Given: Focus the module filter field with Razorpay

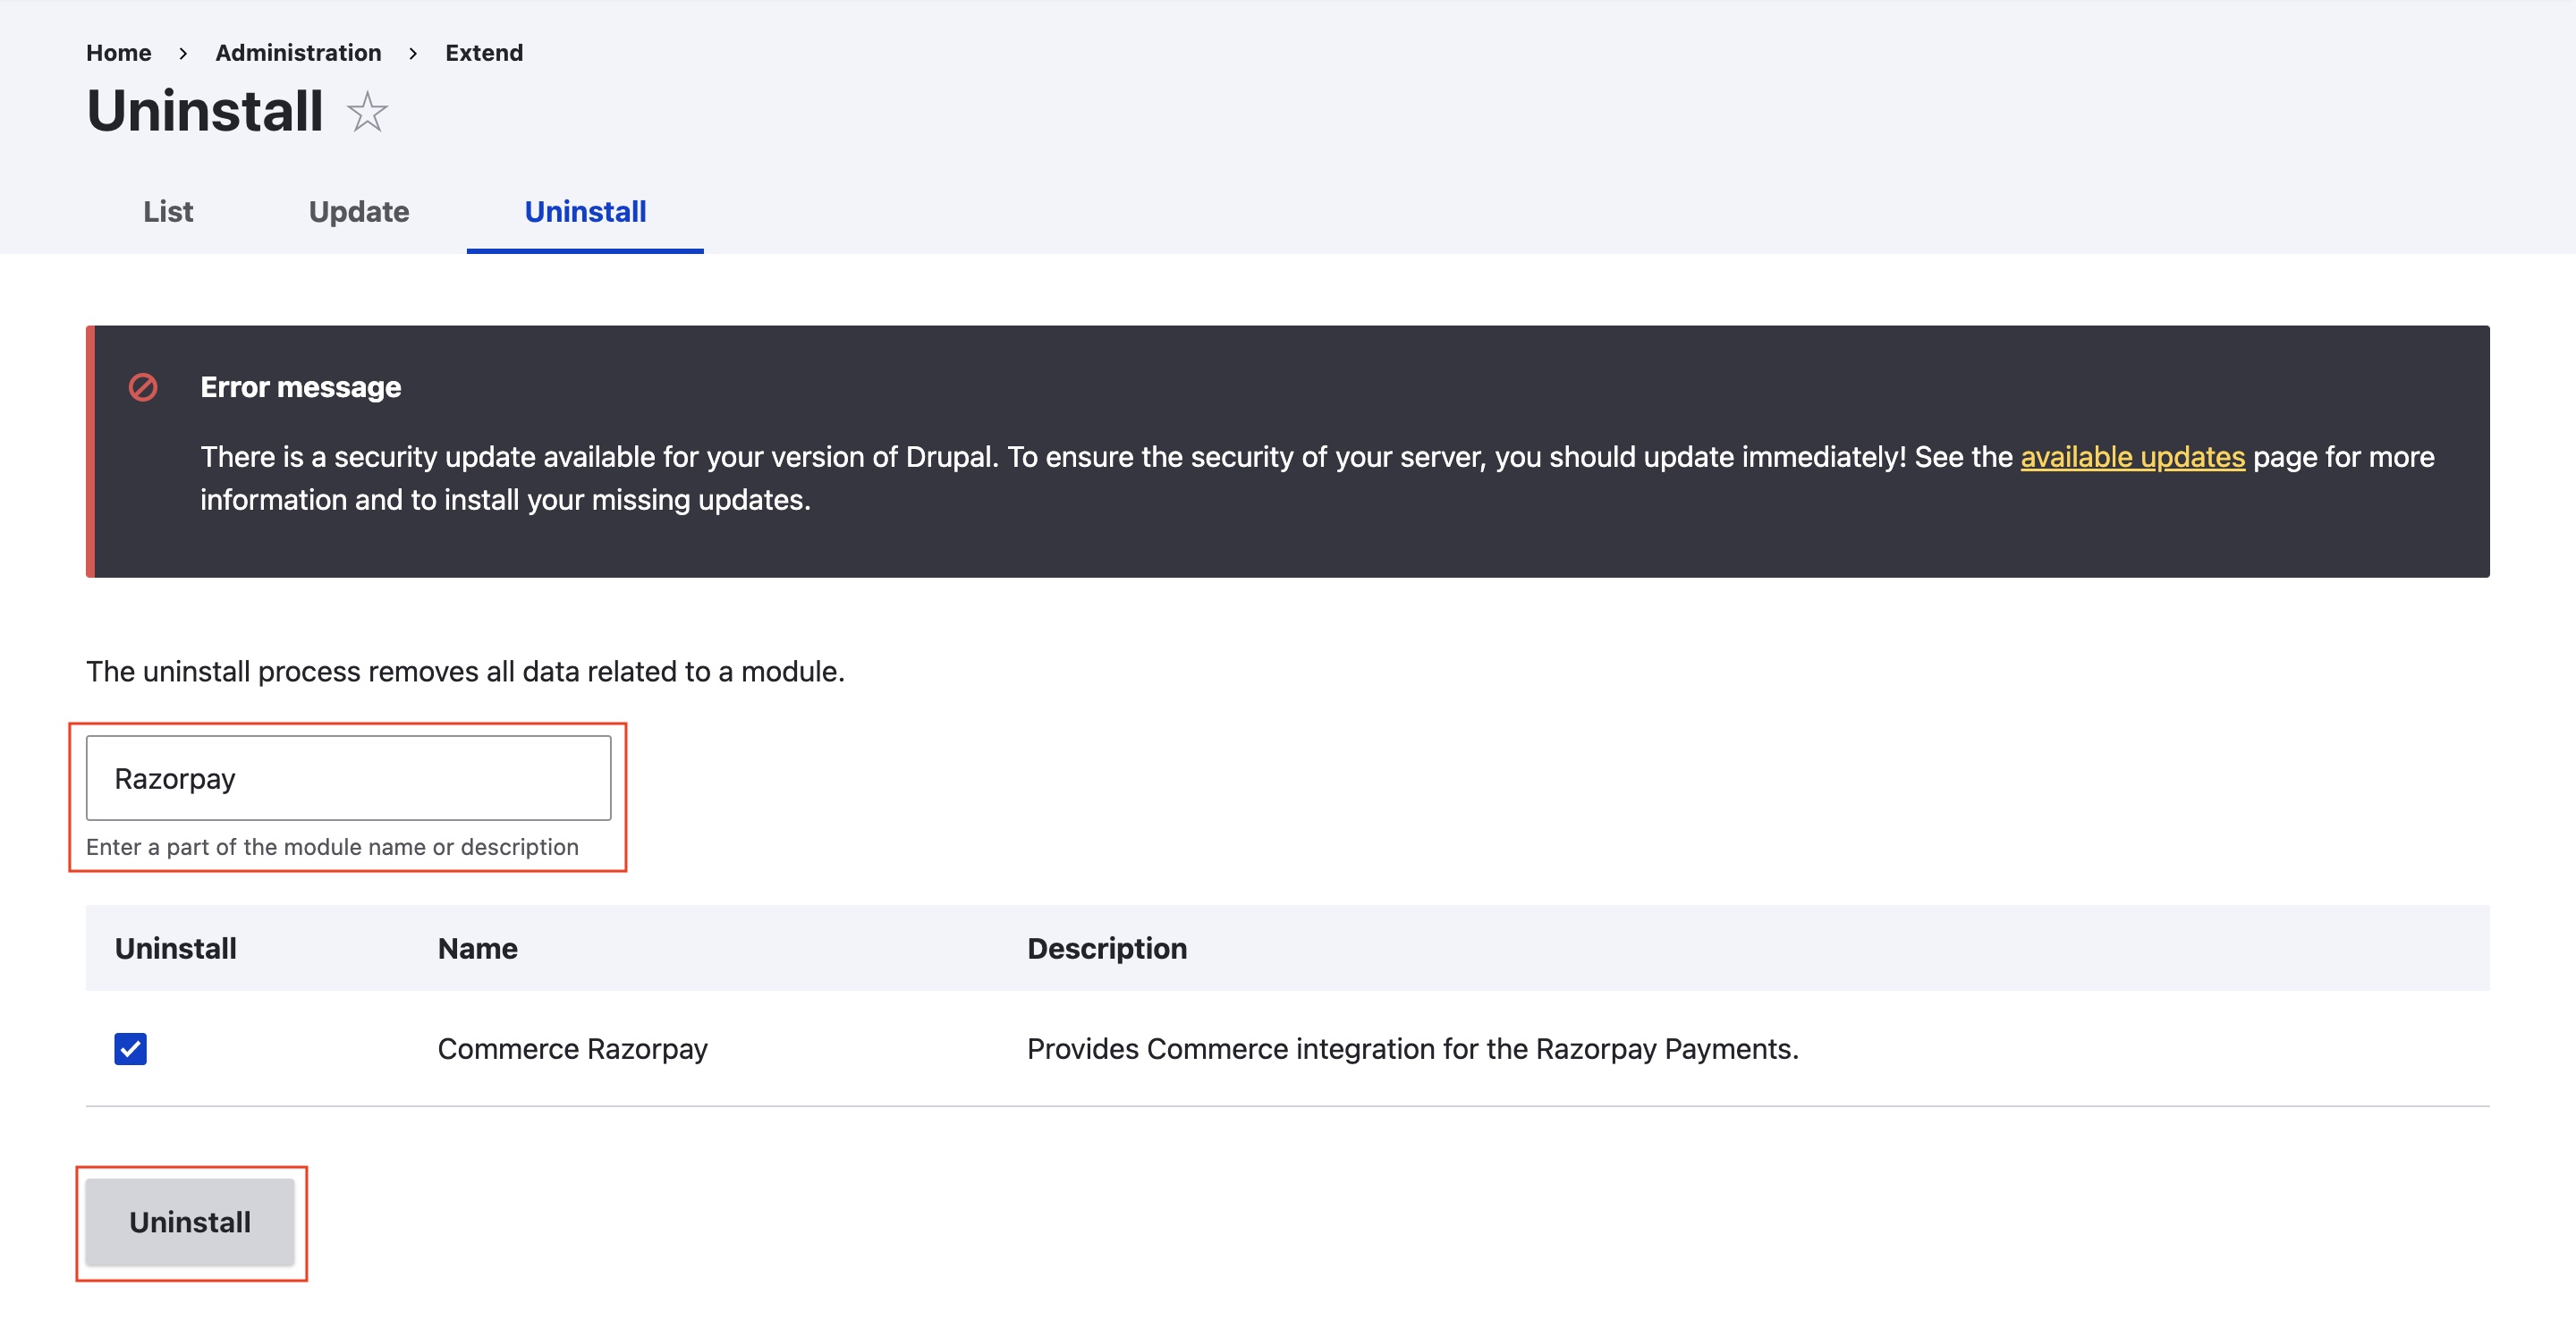Looking at the screenshot, I should pos(348,778).
